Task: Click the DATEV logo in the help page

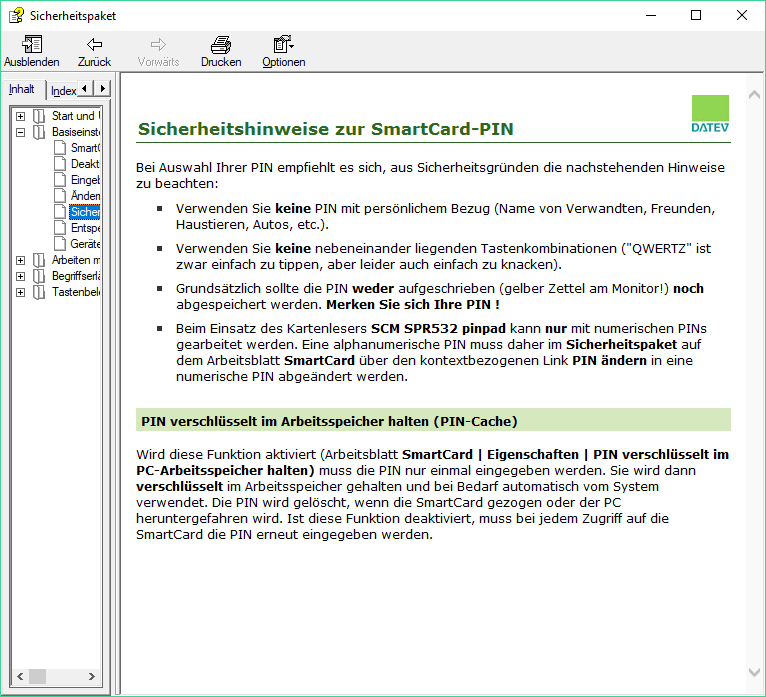Action: [710, 114]
